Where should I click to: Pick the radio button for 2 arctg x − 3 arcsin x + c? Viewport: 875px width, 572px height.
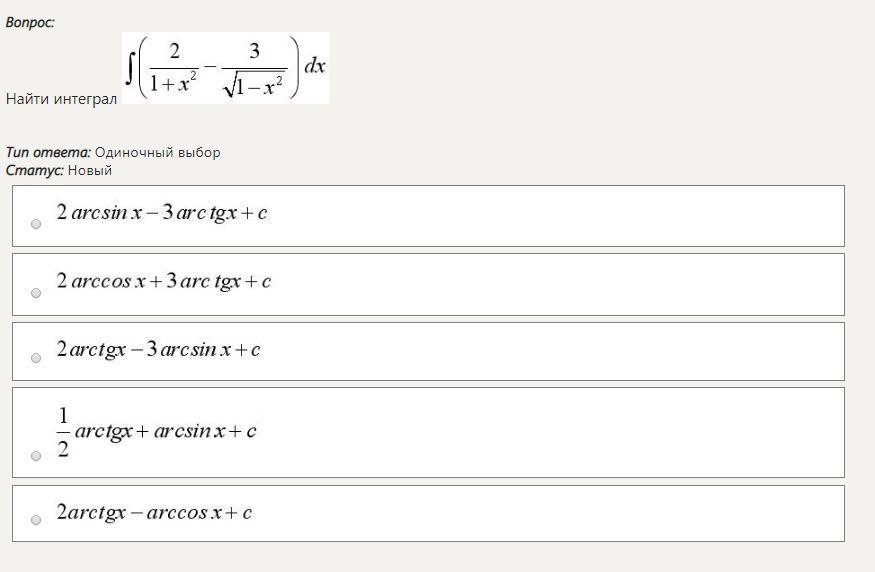point(36,358)
